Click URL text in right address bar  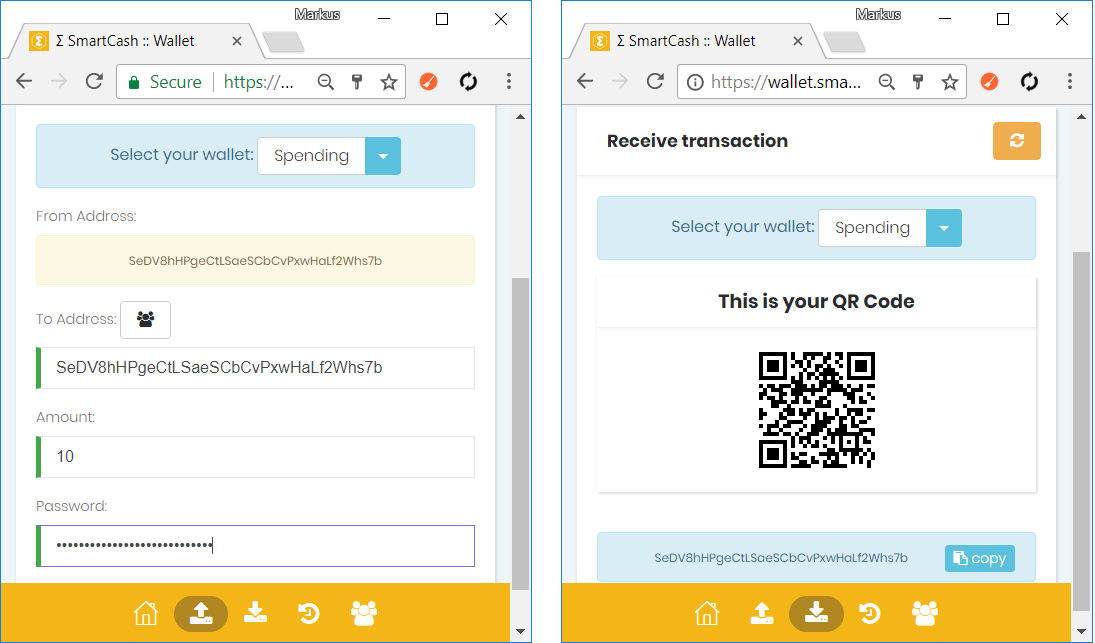tap(786, 82)
